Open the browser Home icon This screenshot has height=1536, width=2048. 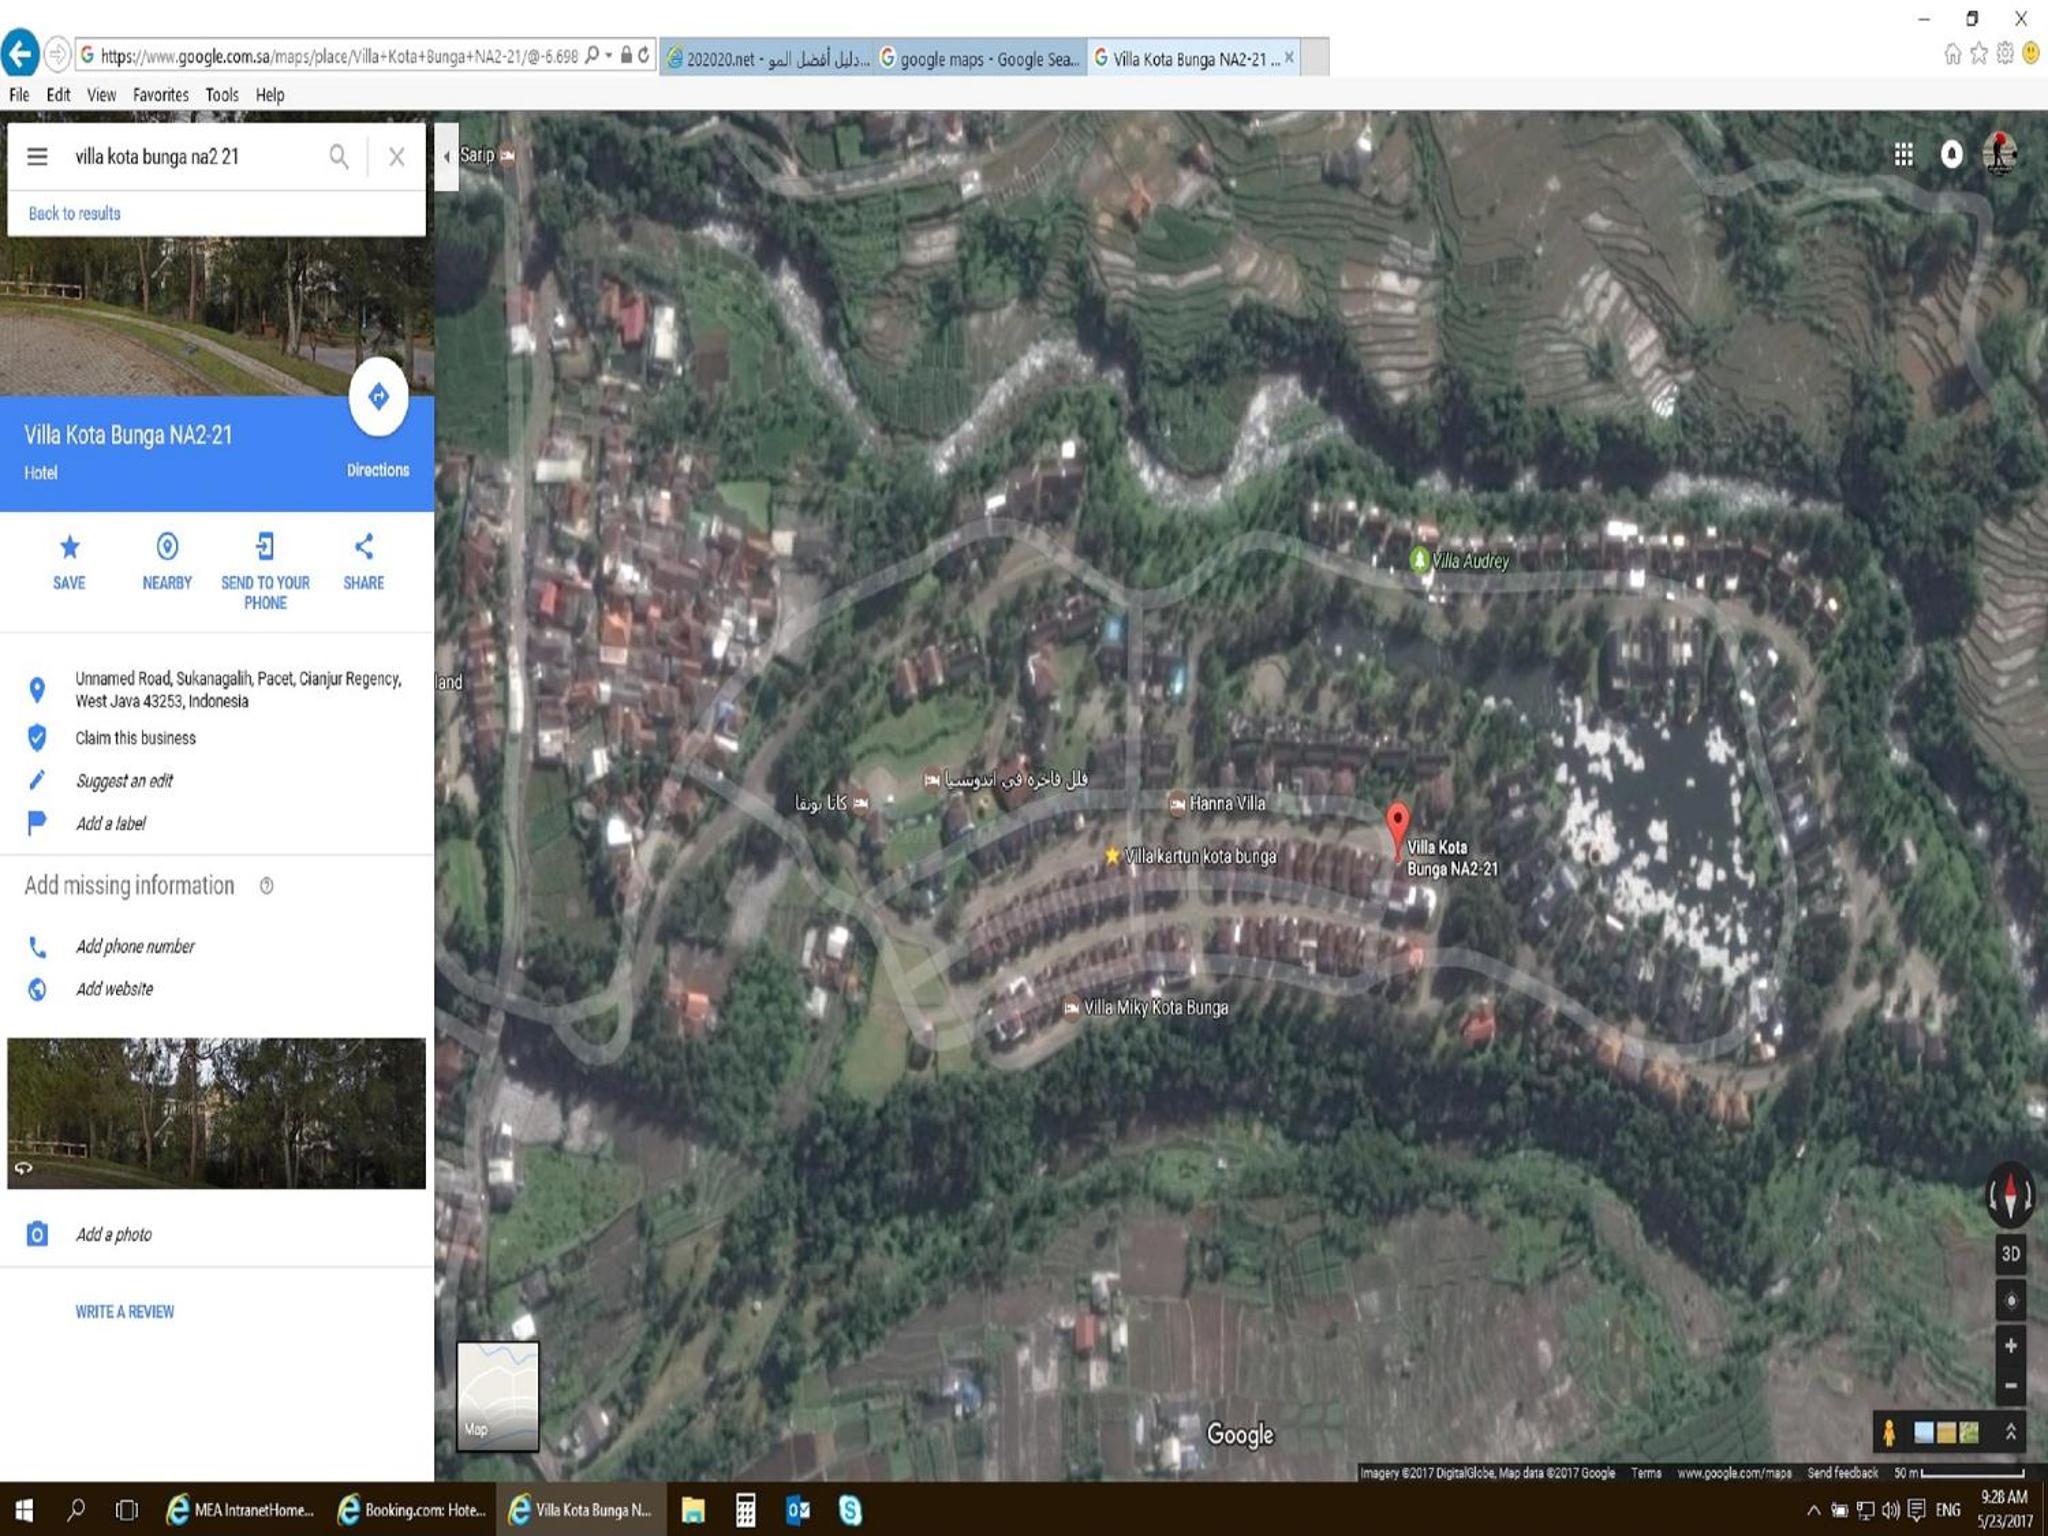1952,54
